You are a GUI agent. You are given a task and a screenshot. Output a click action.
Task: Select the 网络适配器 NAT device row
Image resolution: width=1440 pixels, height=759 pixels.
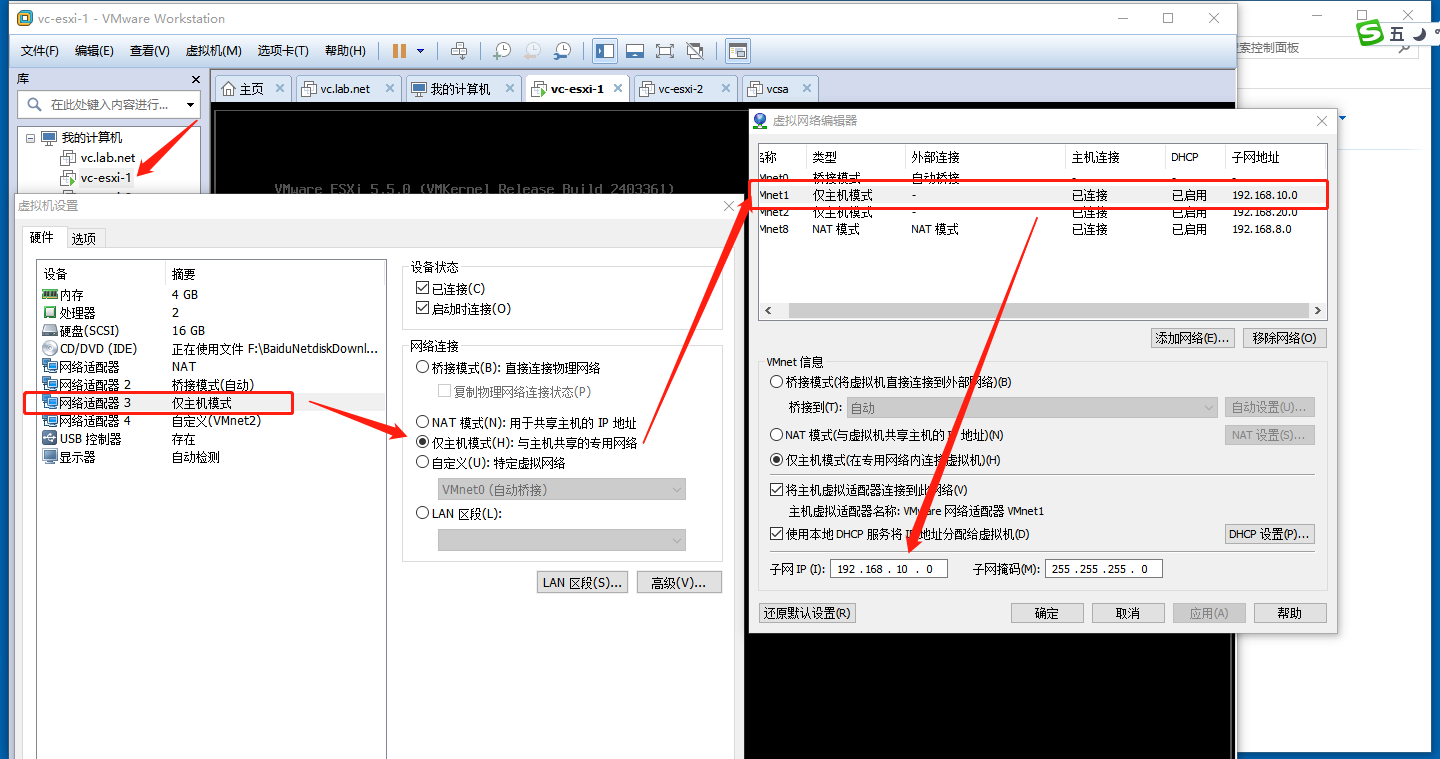point(210,367)
